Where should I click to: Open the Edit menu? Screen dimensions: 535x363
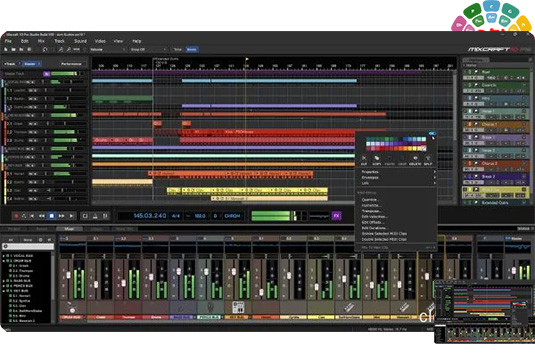pos(25,41)
